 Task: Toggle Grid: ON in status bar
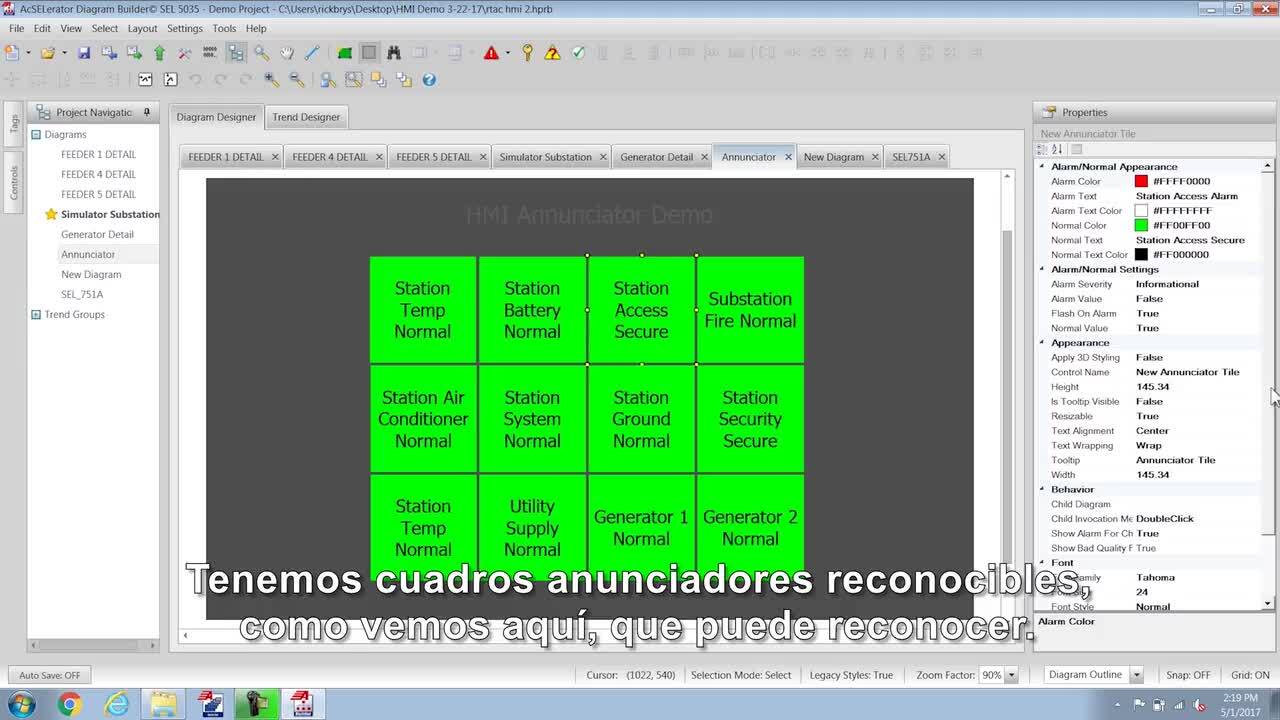point(1250,675)
